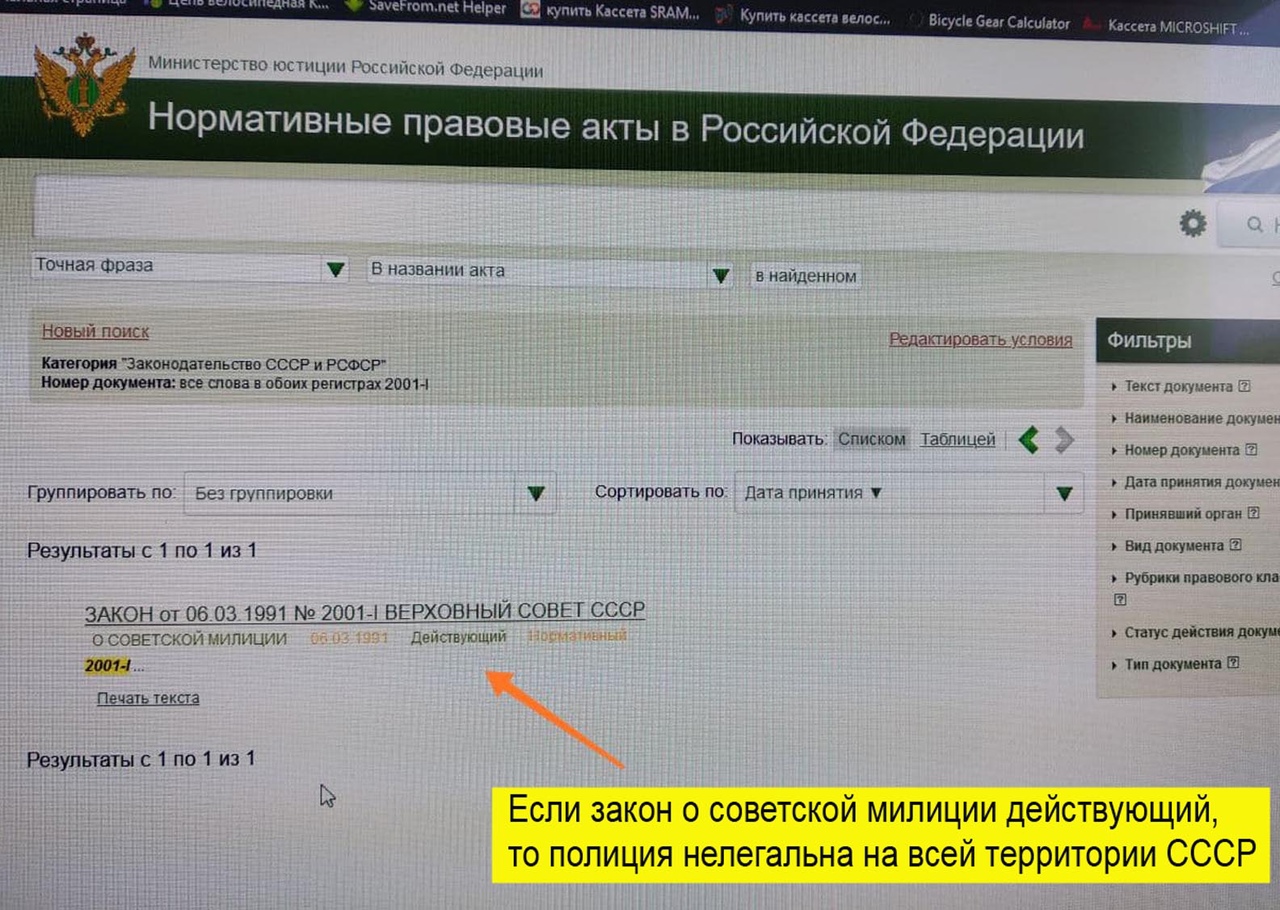
Task: Expand the Вид документа filter
Action: pyautogui.click(x=1168, y=546)
